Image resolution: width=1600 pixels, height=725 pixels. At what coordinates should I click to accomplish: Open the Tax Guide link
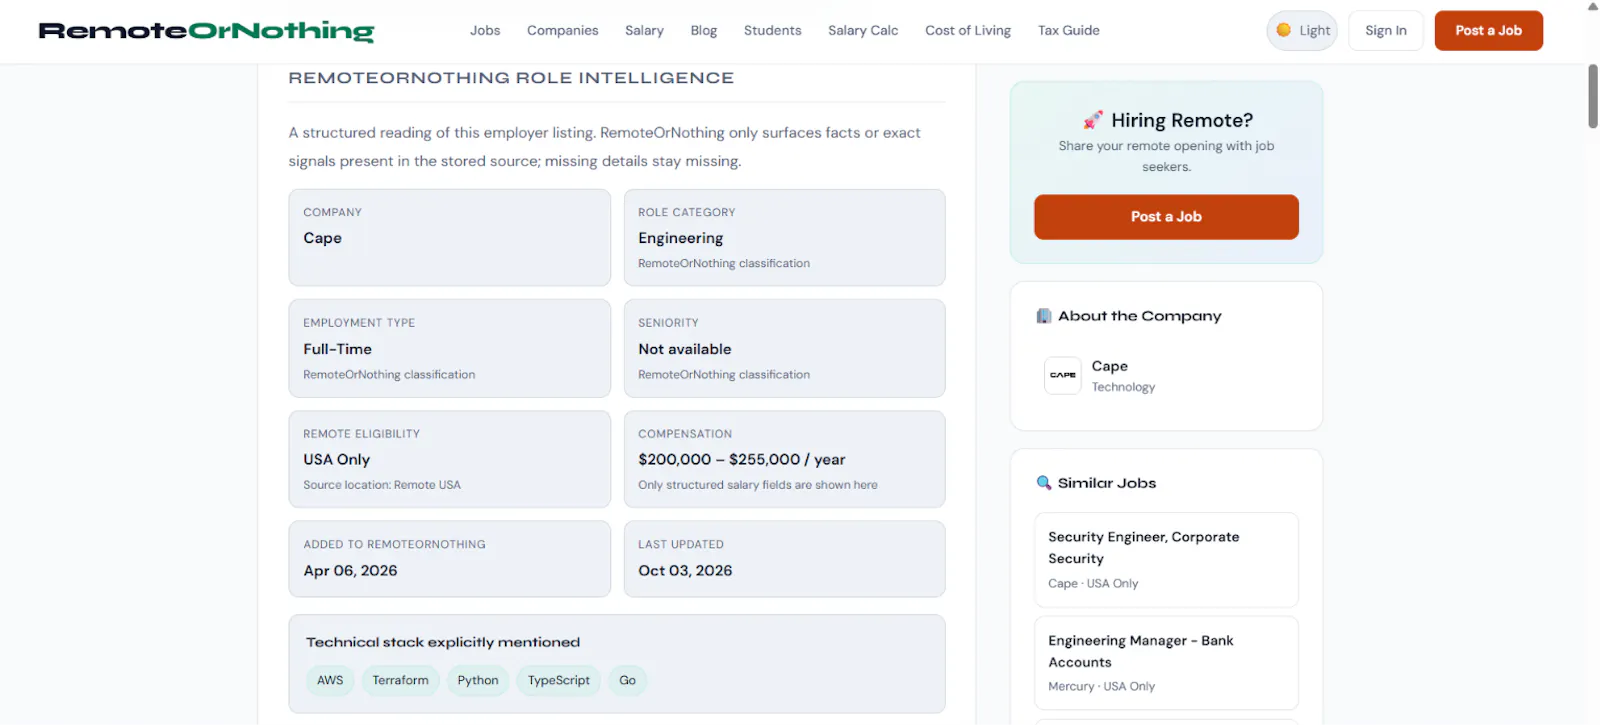[x=1069, y=31]
